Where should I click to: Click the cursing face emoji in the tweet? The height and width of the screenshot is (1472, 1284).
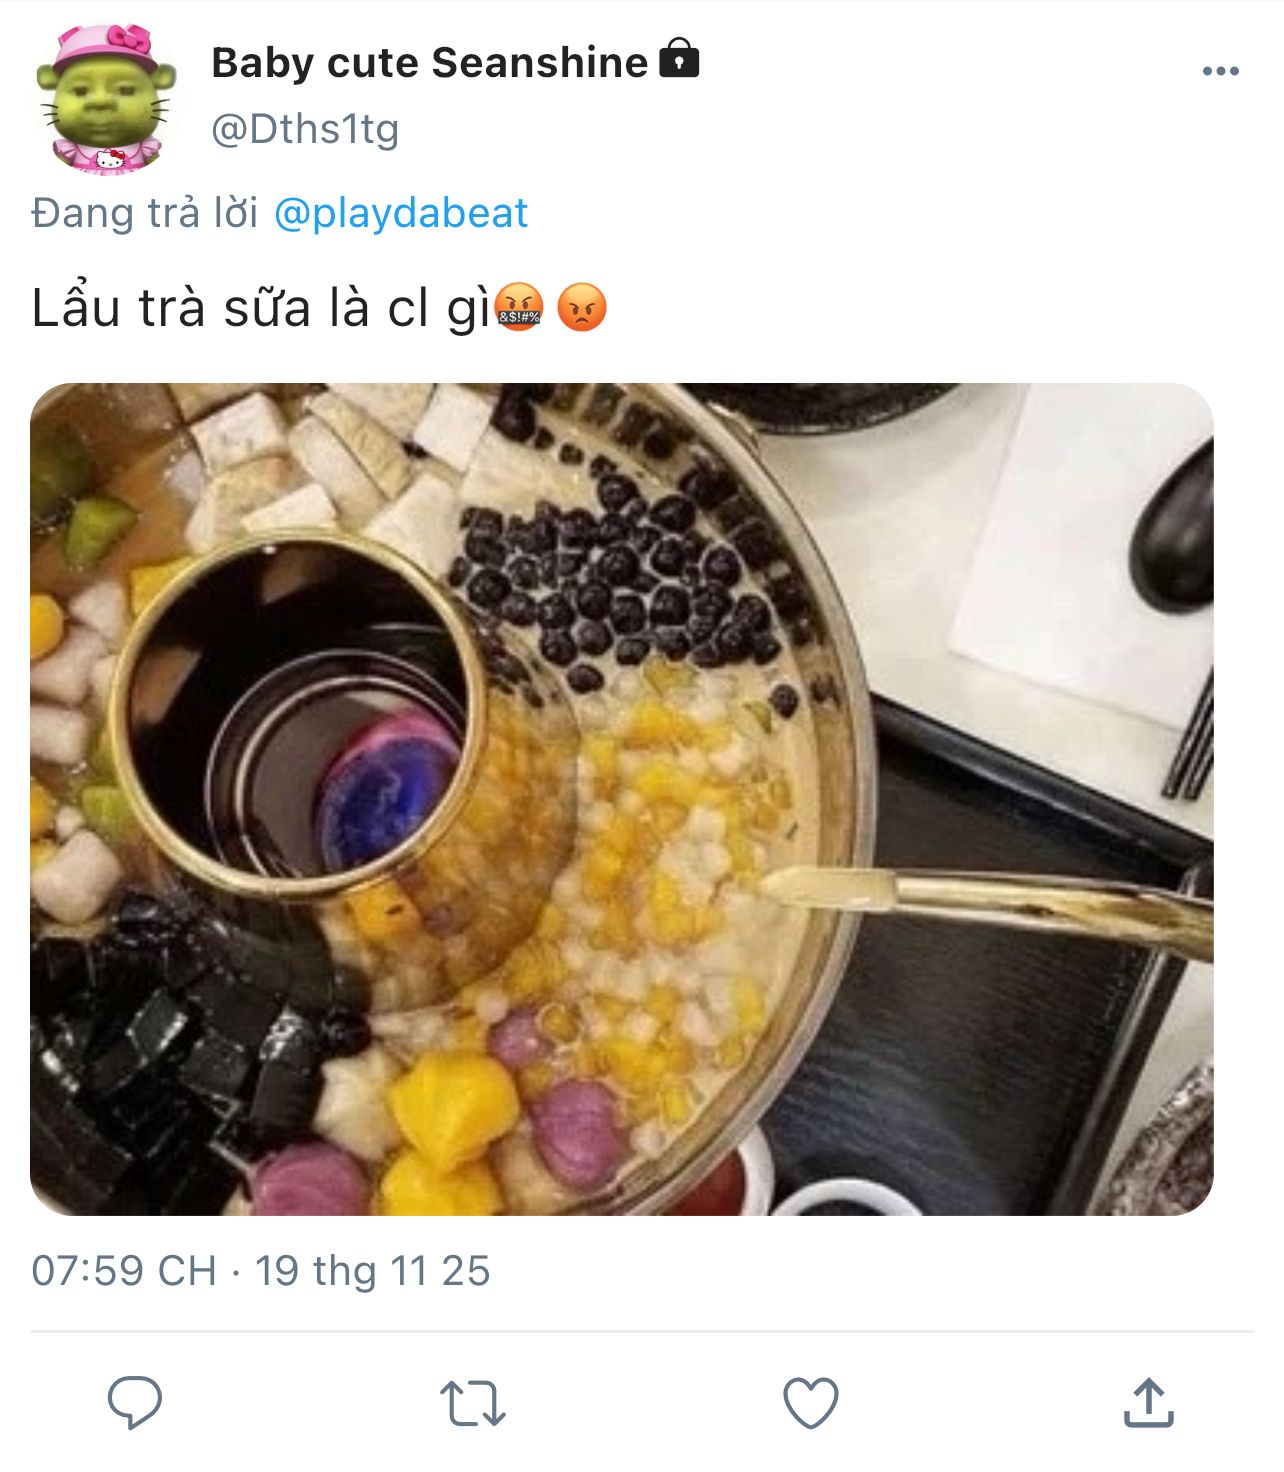pyautogui.click(x=519, y=307)
